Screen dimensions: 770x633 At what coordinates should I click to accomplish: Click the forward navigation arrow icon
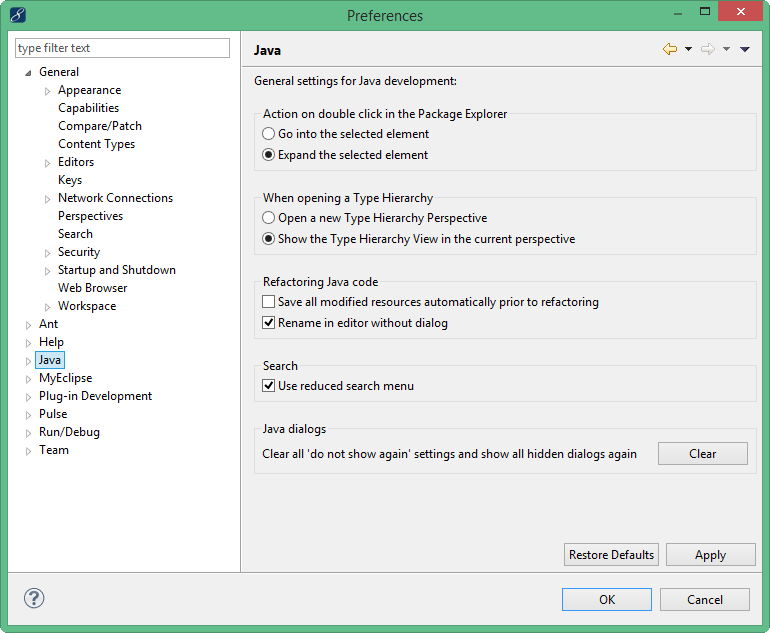(708, 49)
